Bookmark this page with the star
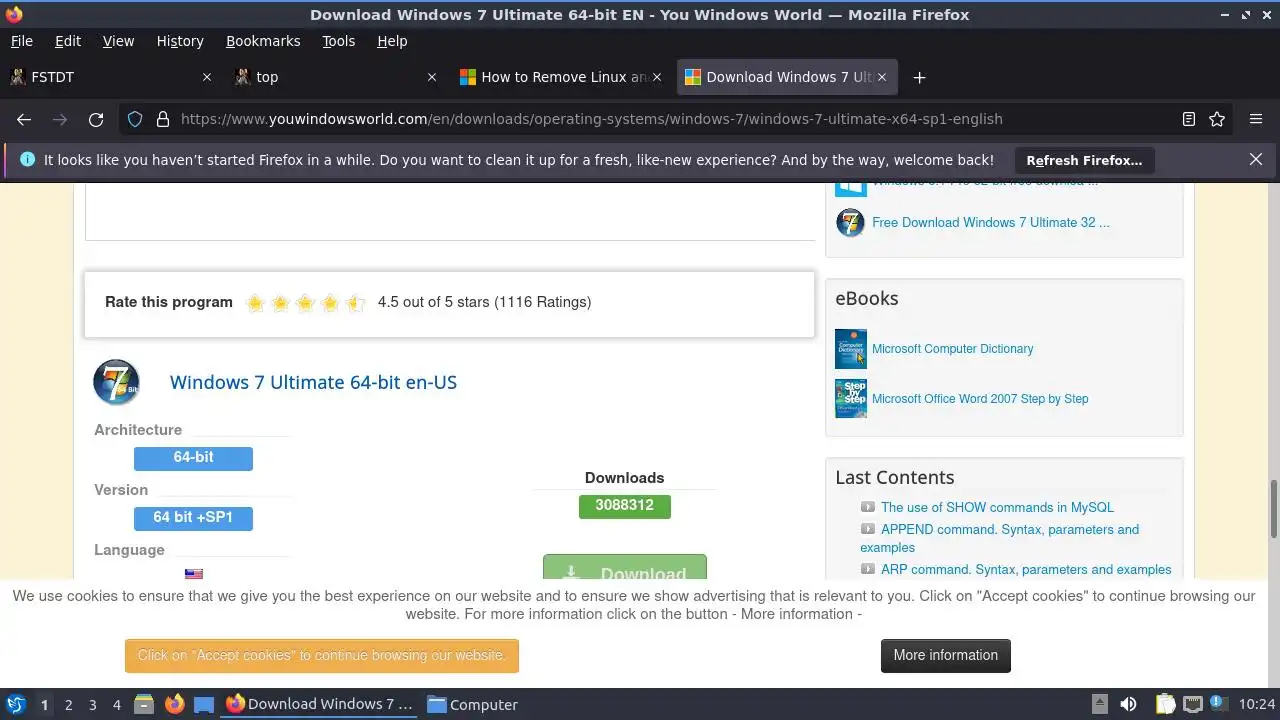Screen dimensions: 1280x720 click(1217, 119)
